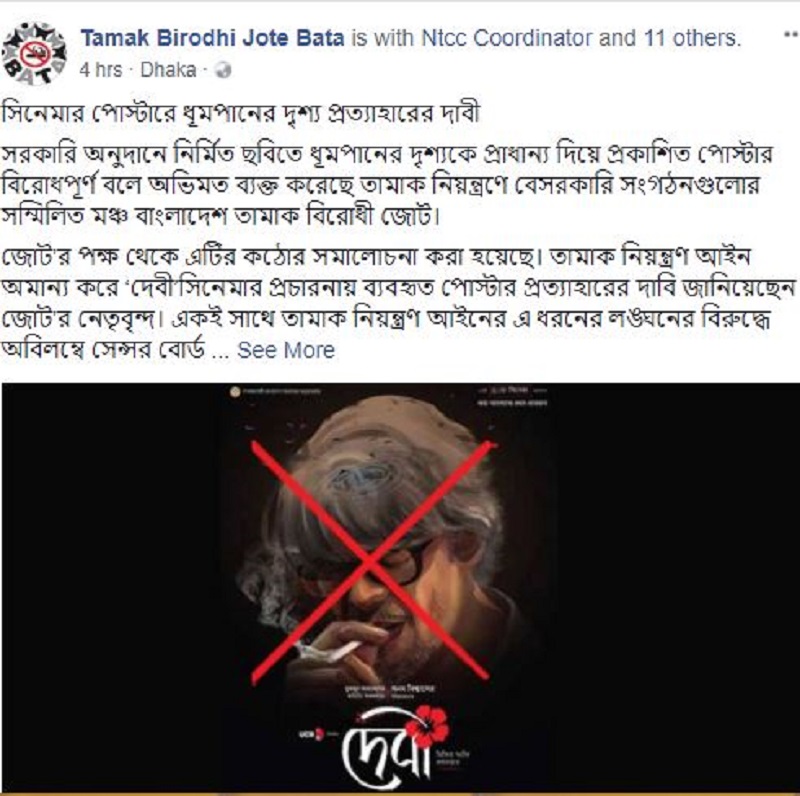The image size is (800, 796).
Task: Open Tamak Birodhi Jote Bata profile picture
Action: [34, 53]
